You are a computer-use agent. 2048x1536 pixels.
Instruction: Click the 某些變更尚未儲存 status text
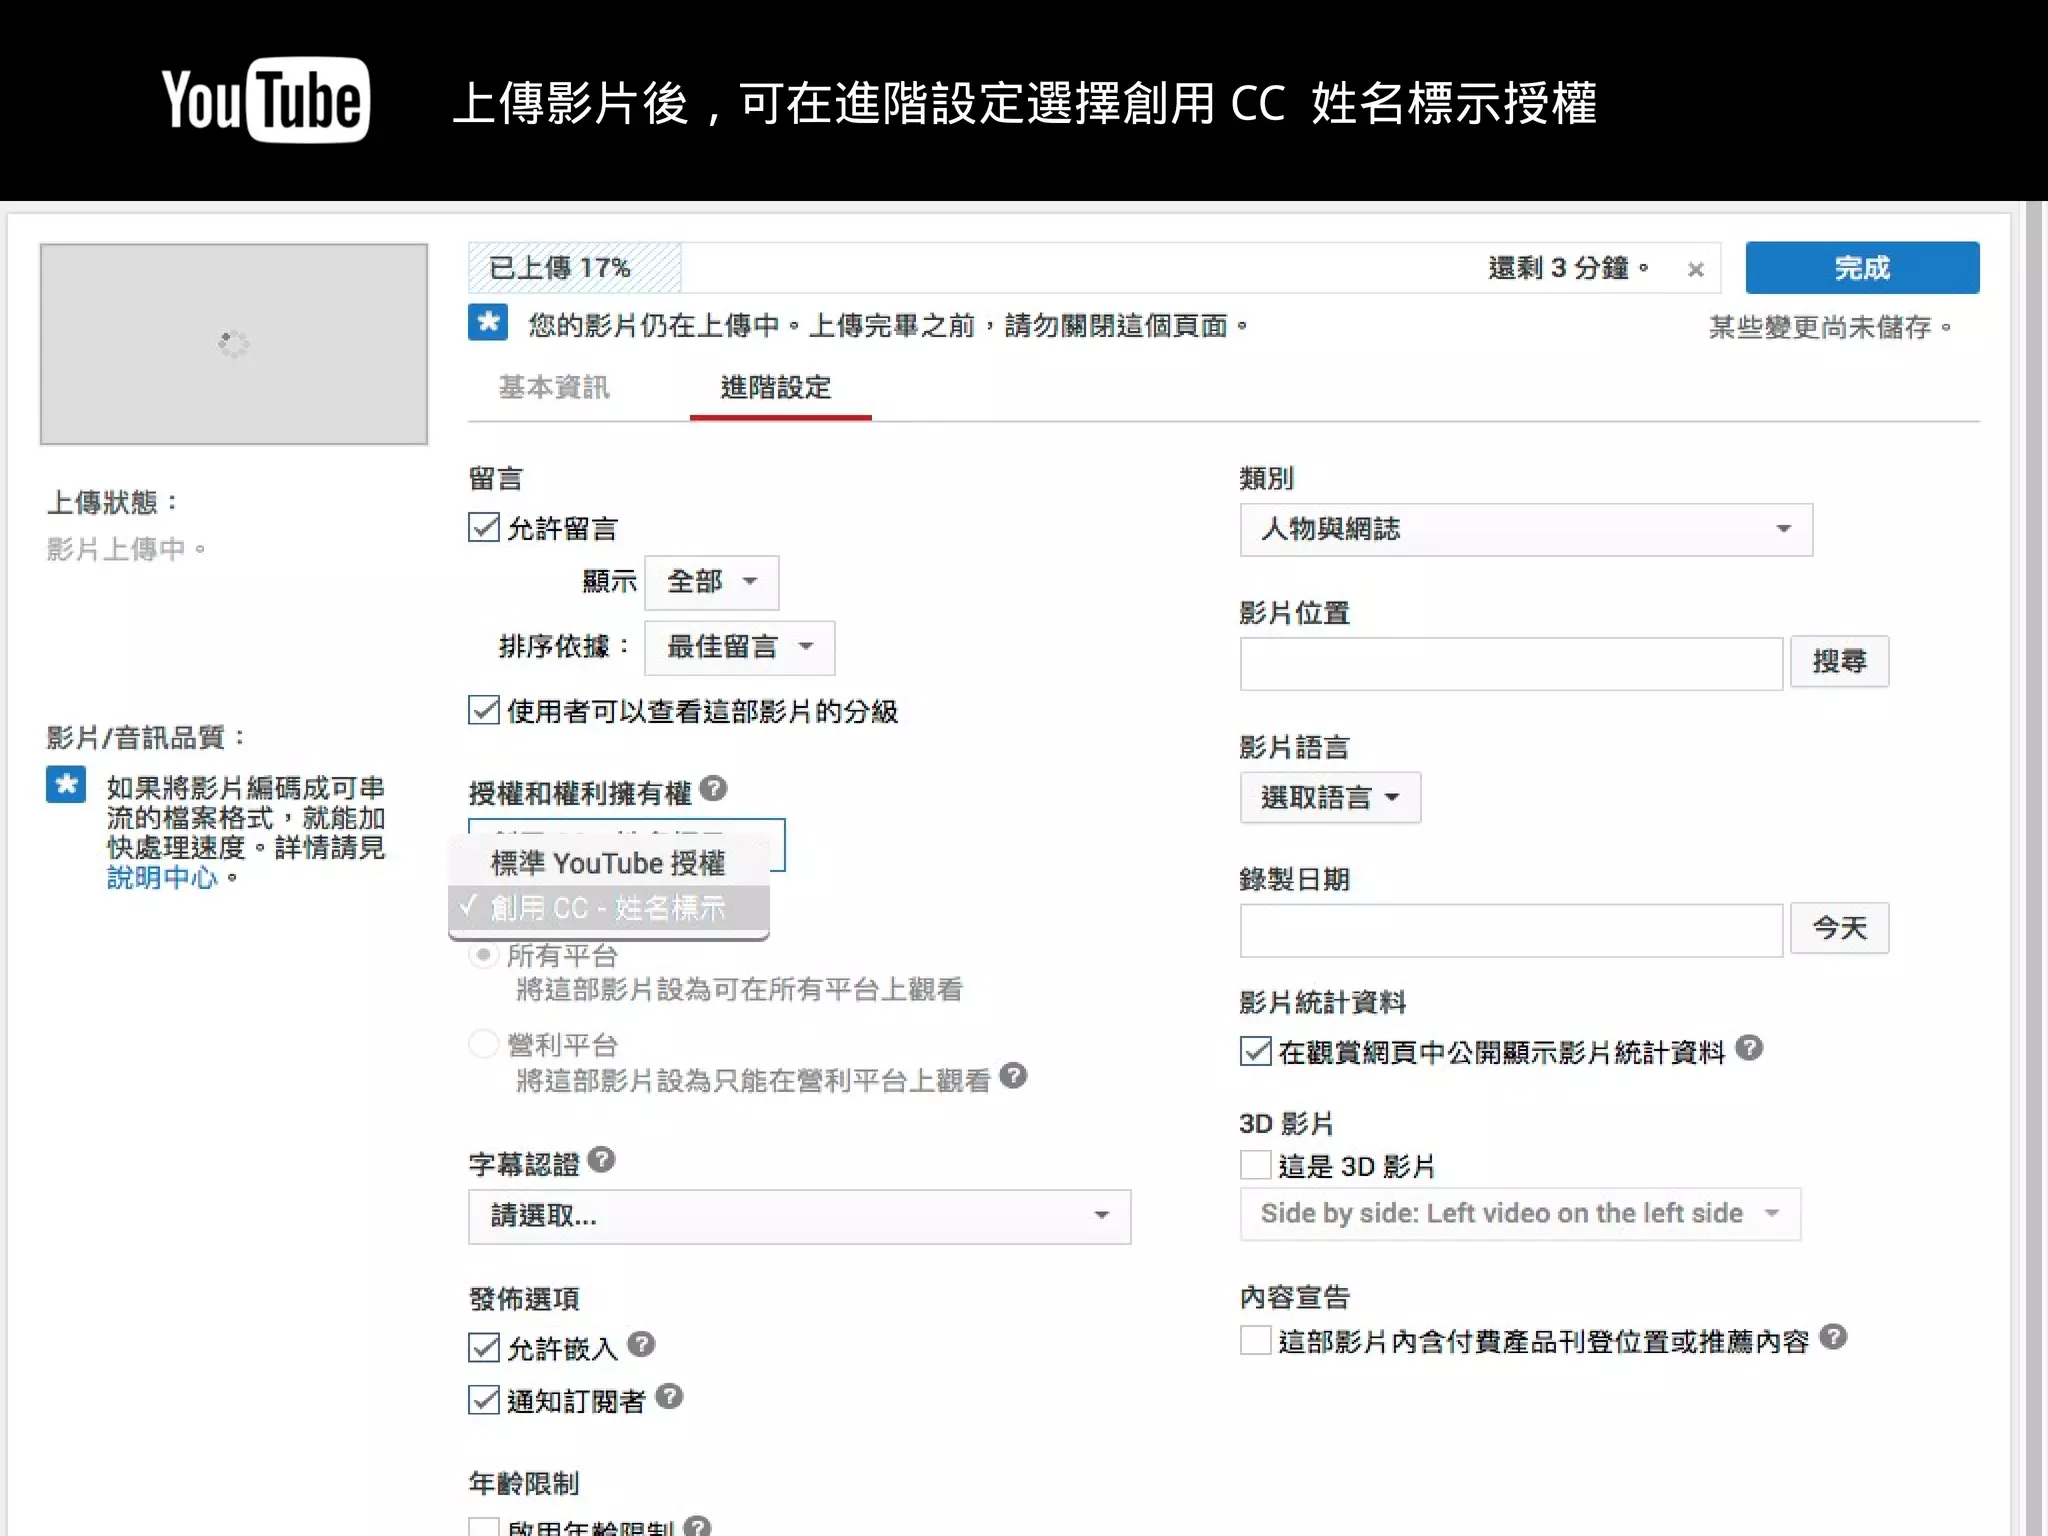click(x=1829, y=327)
